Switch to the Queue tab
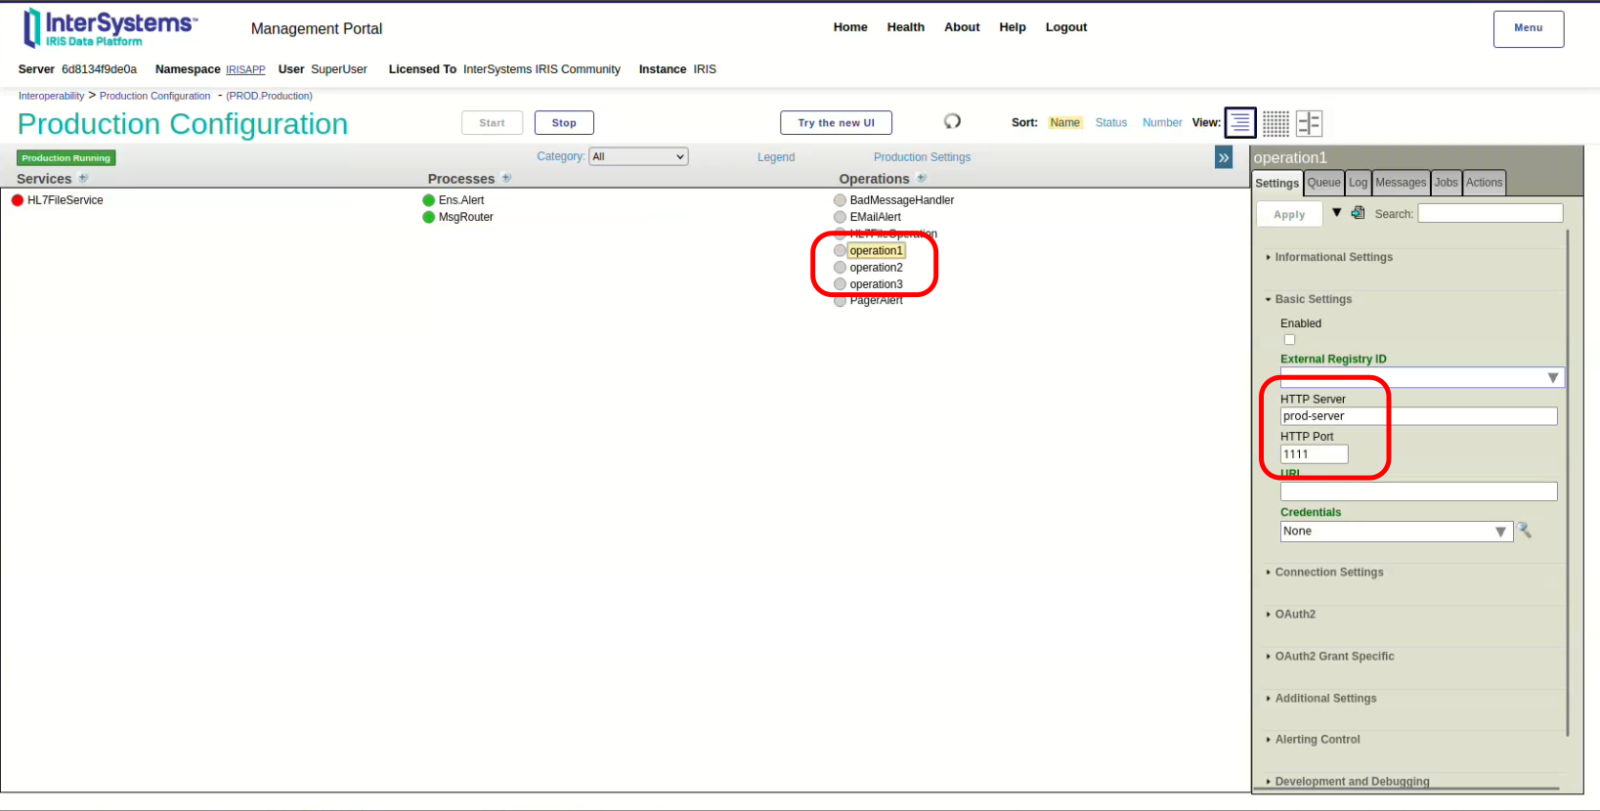The height and width of the screenshot is (811, 1600). tap(1323, 183)
